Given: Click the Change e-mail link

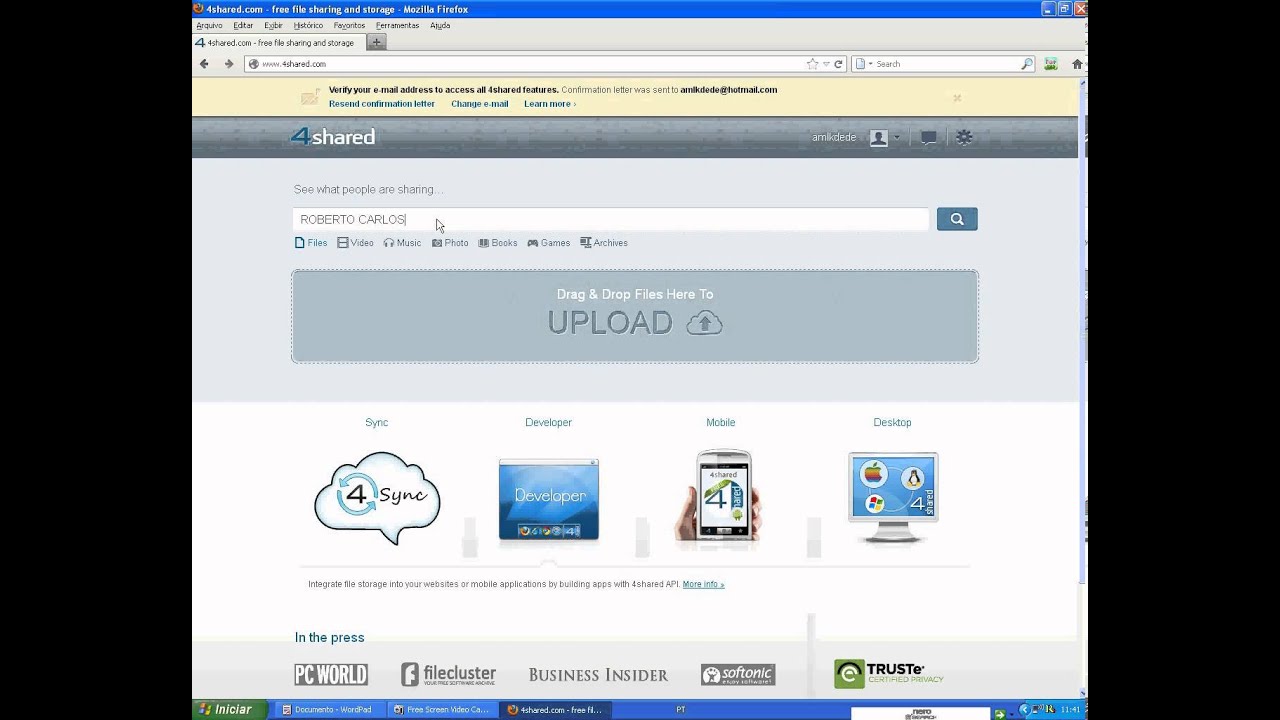Looking at the screenshot, I should click(479, 104).
